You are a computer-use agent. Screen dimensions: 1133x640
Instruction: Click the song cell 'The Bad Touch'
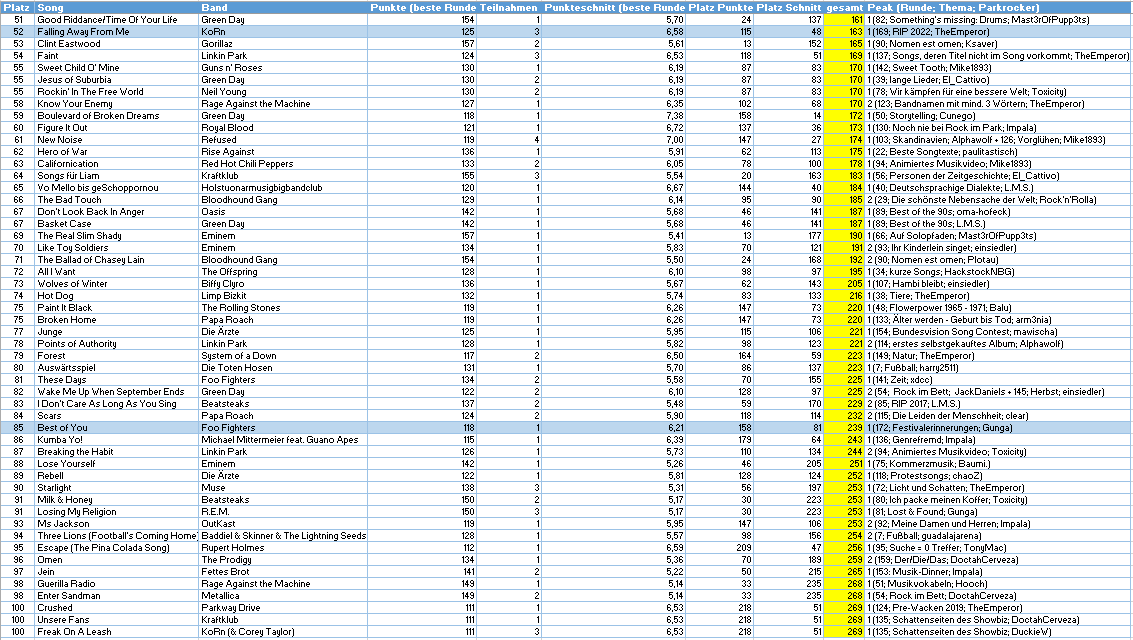tap(116, 200)
